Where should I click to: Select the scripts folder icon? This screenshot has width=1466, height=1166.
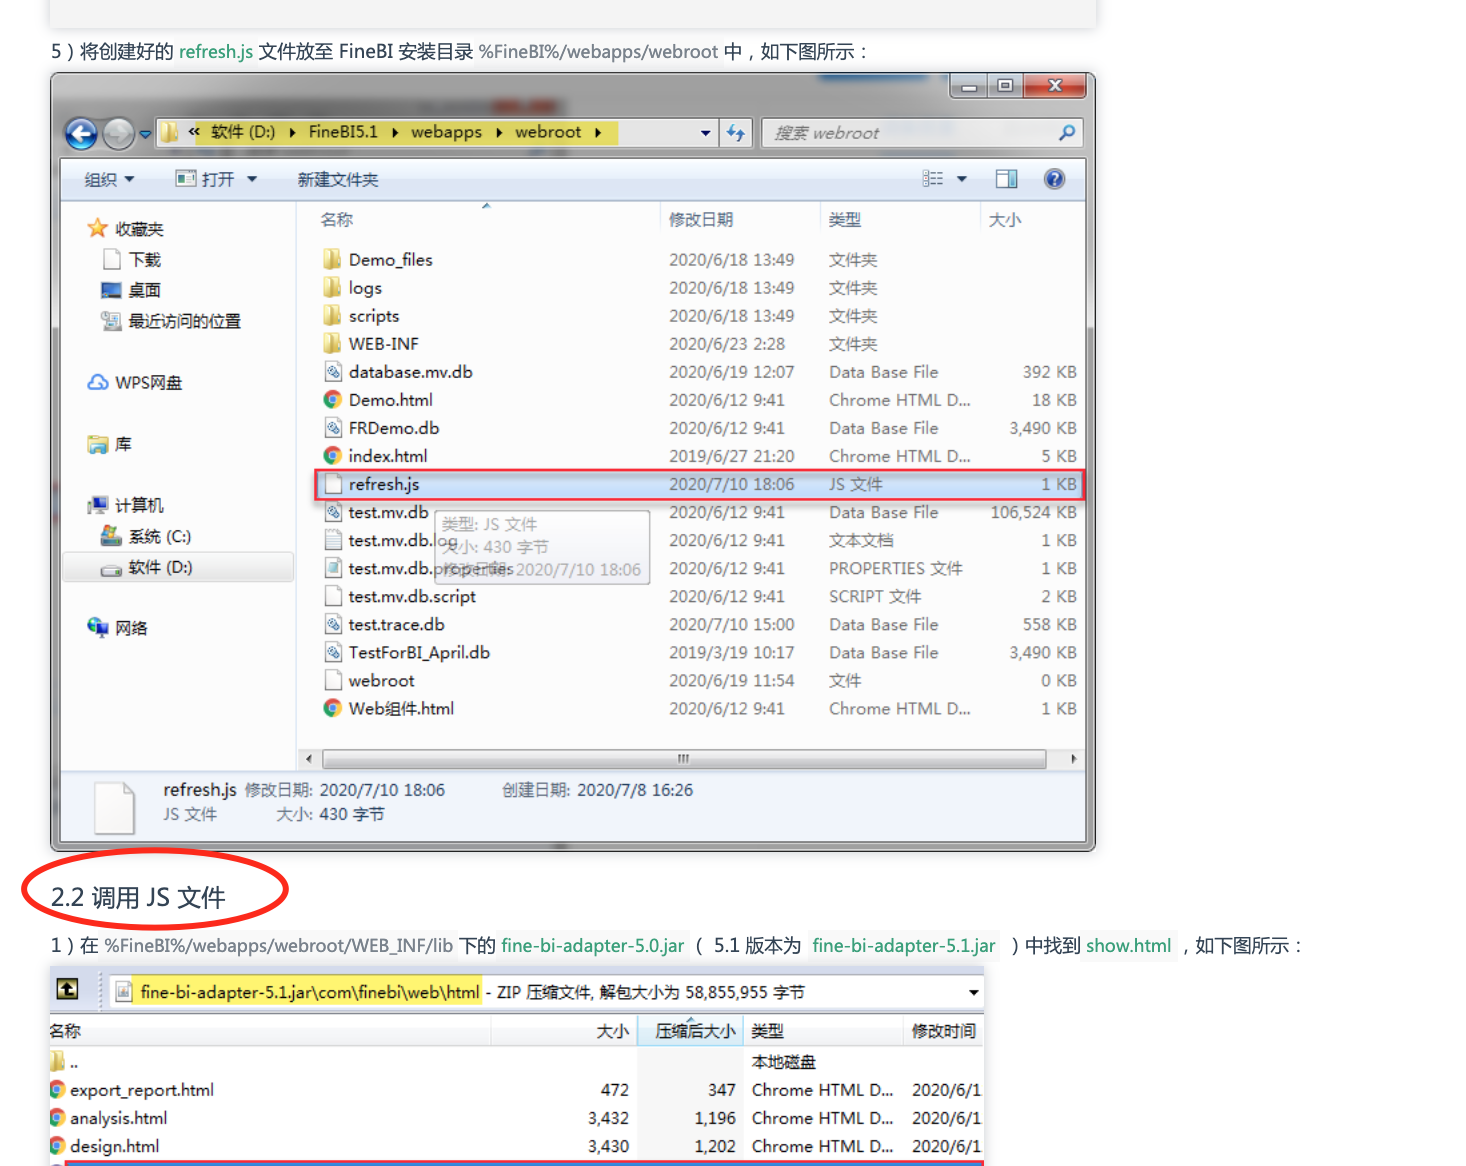coord(333,316)
